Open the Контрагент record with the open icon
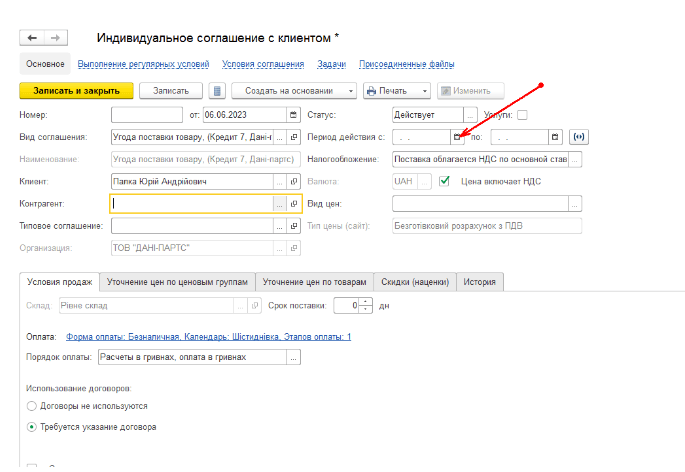The height and width of the screenshot is (472, 685). coord(294,203)
